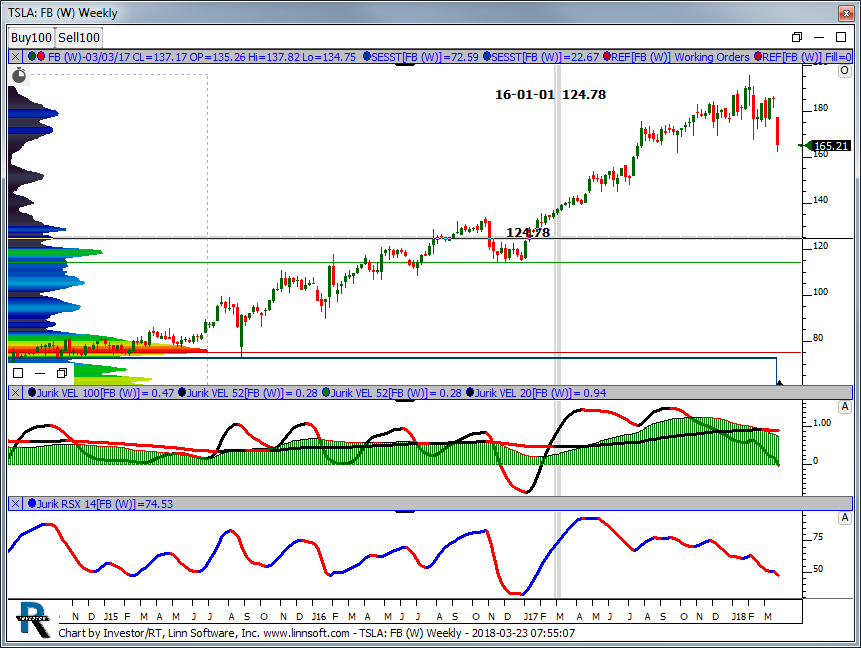861x648 pixels.
Task: Click the 50 value on RSX scale
Action: click(x=818, y=569)
